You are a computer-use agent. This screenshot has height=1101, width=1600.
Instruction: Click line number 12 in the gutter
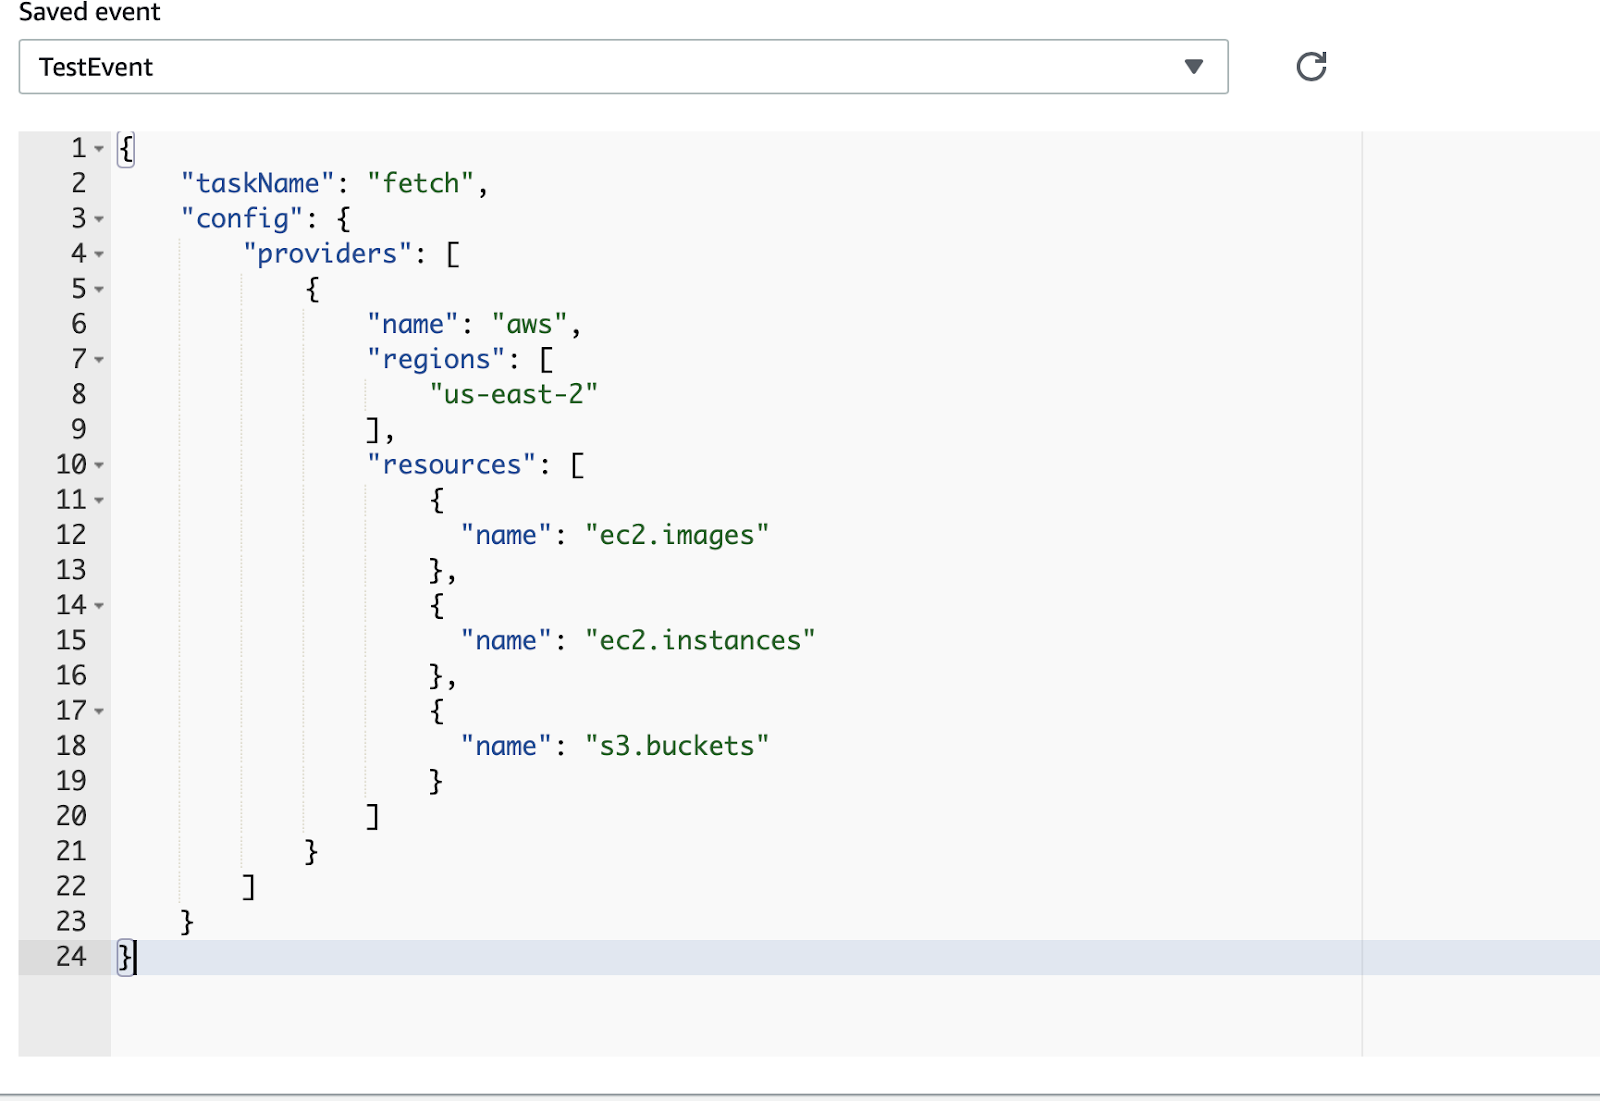[71, 535]
